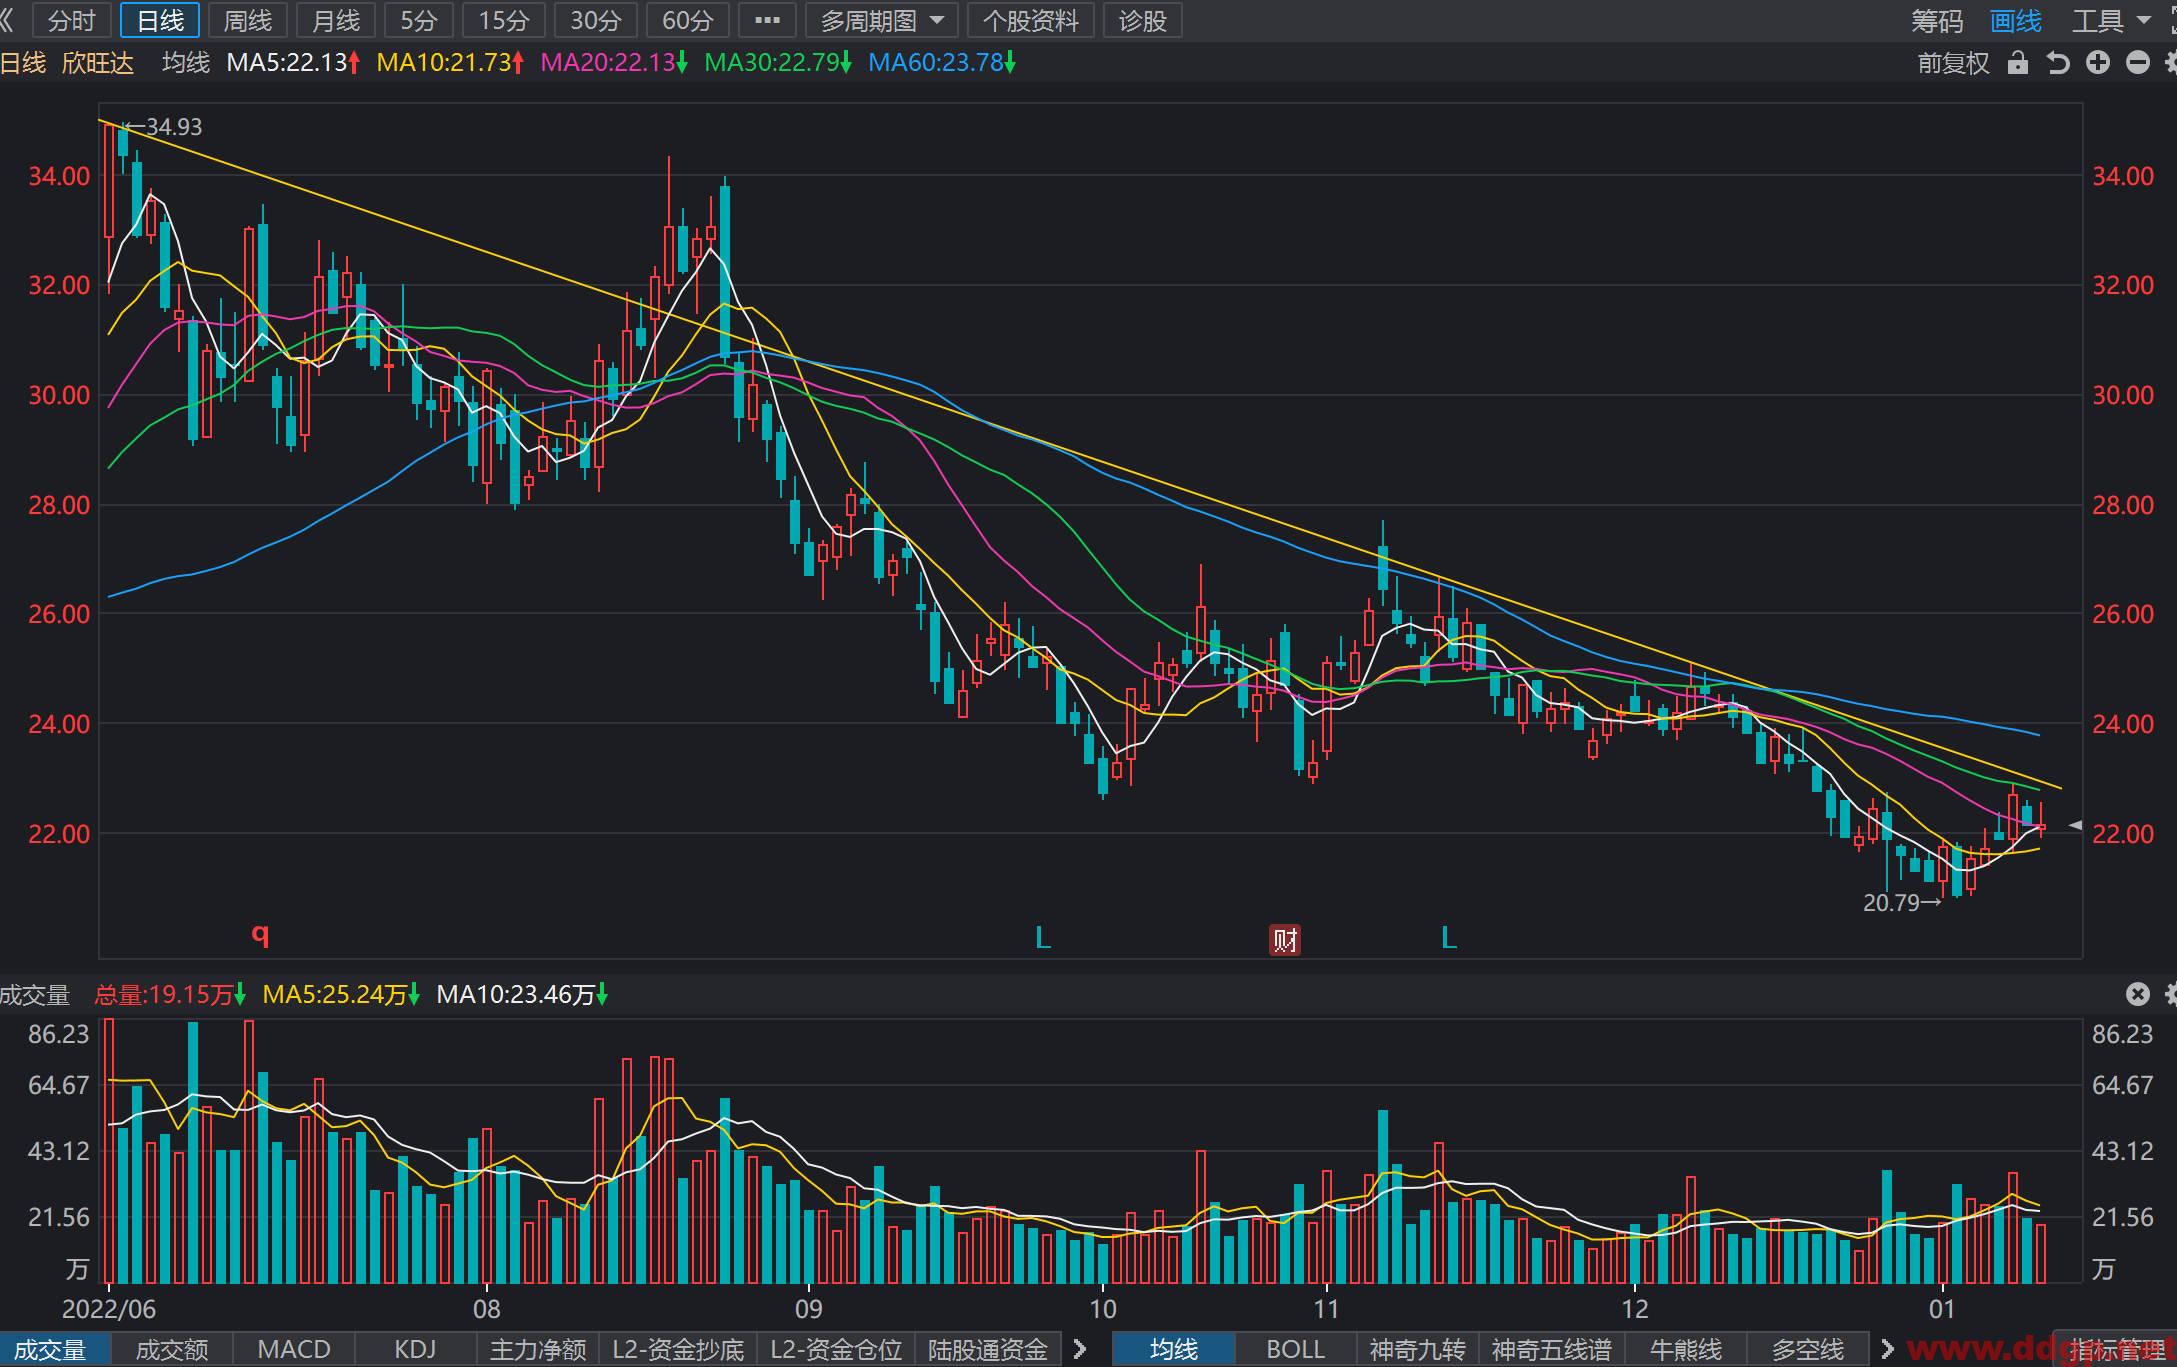Click the MA60:23.78 moving average label
2177x1367 pixels.
(x=942, y=63)
